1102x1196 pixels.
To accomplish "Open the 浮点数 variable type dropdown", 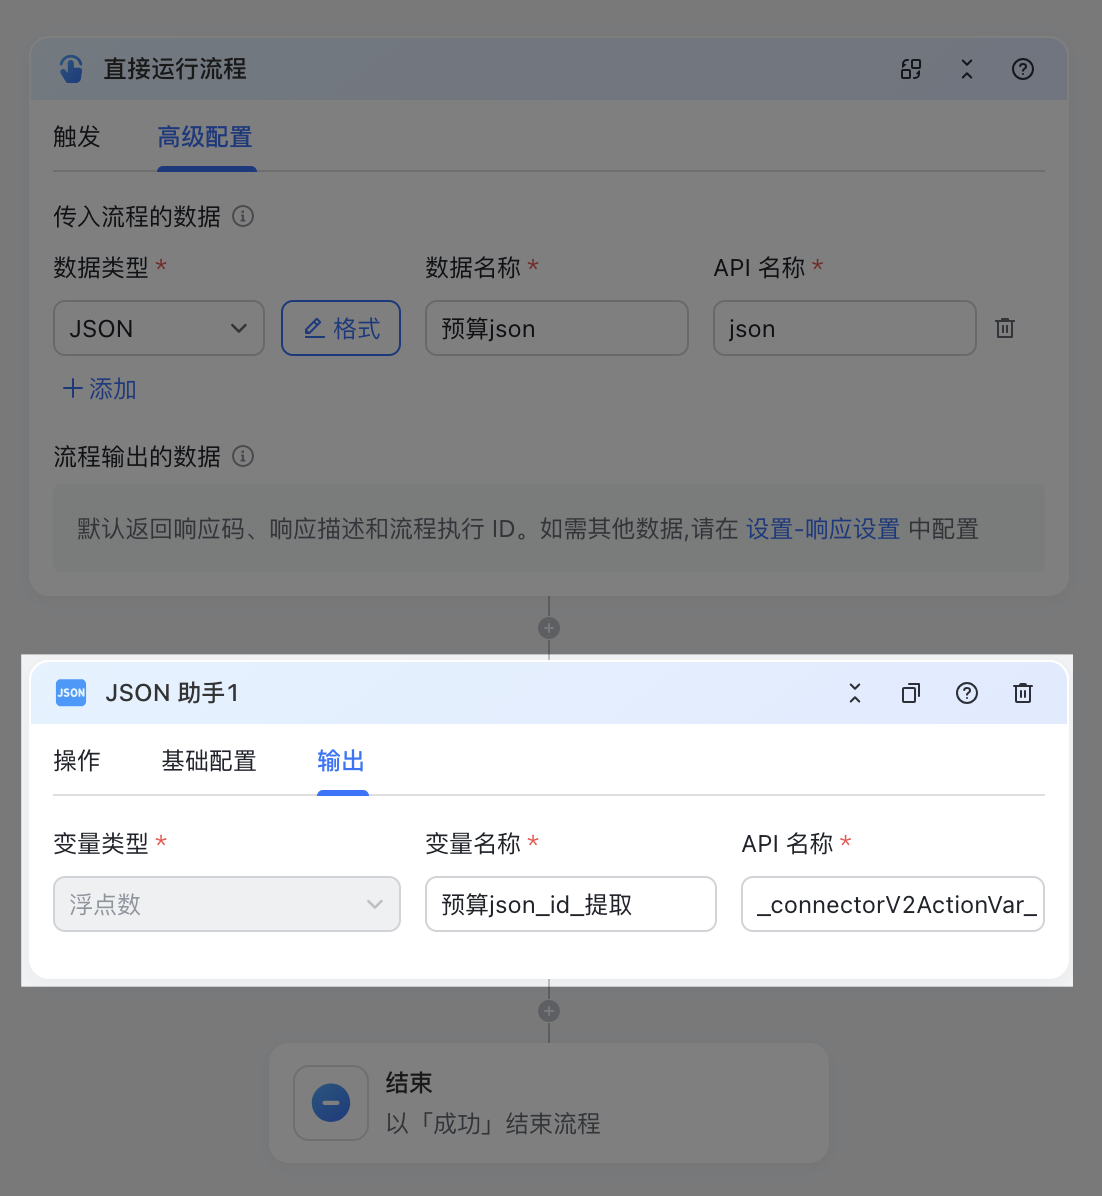I will tap(226, 903).
